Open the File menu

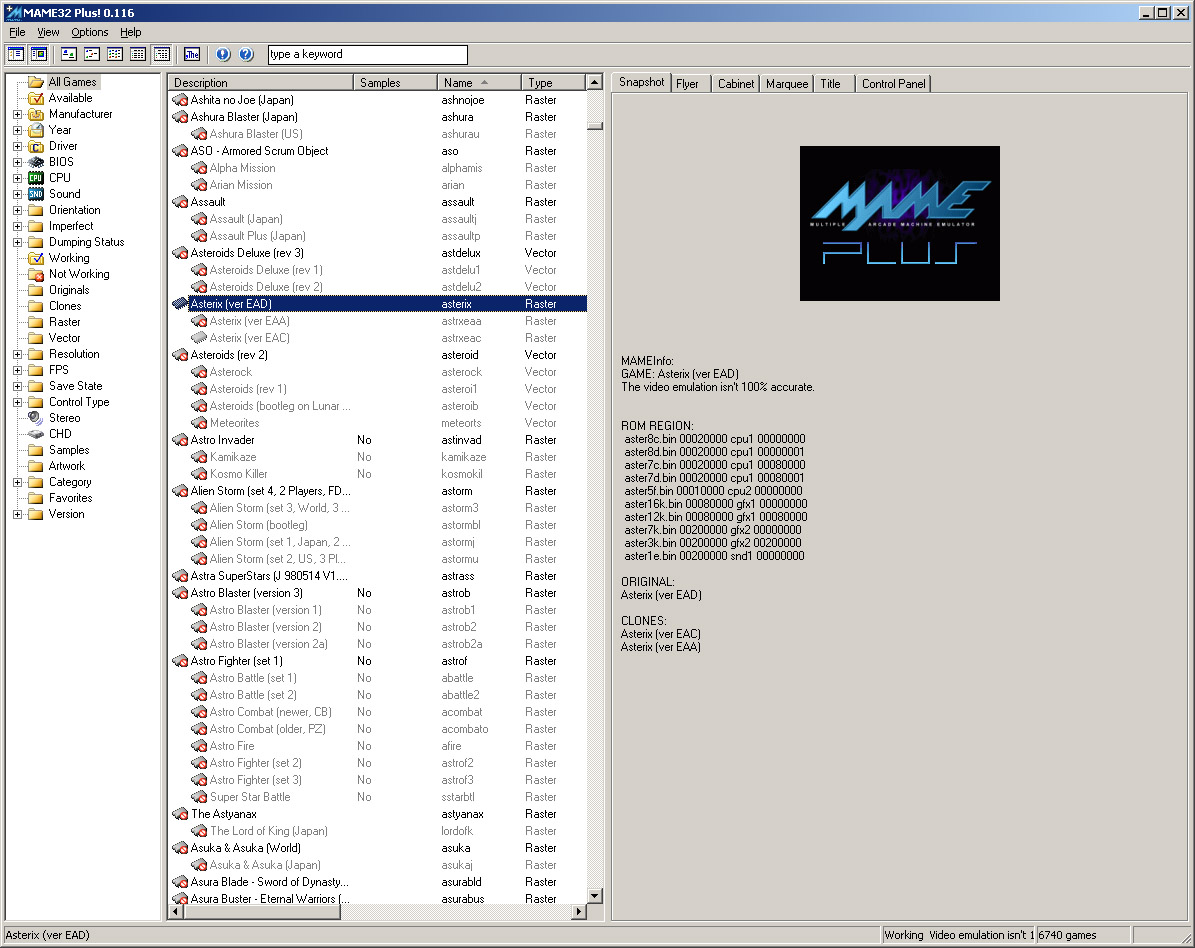(x=17, y=32)
